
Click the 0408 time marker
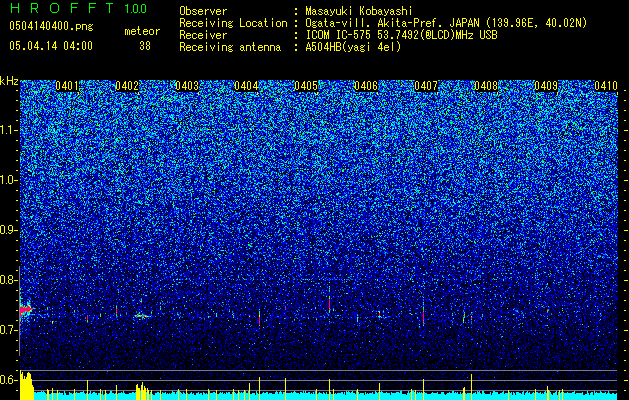pos(486,86)
